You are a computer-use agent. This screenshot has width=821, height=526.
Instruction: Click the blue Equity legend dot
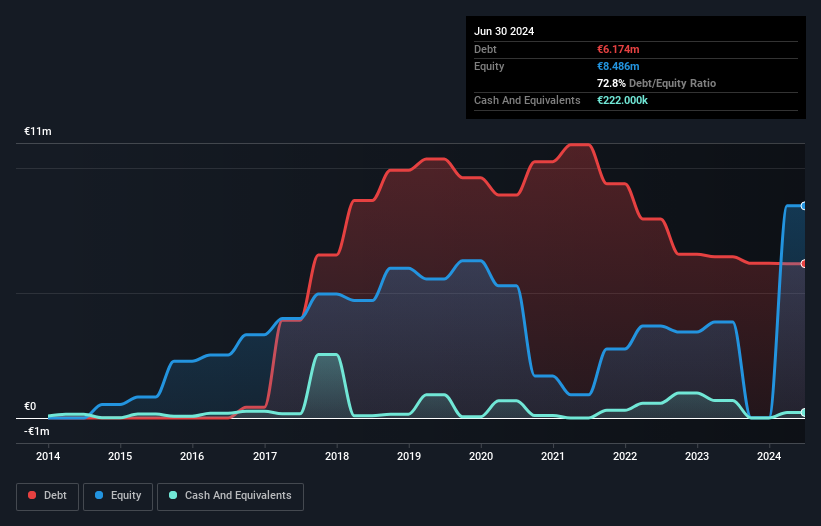pos(99,495)
